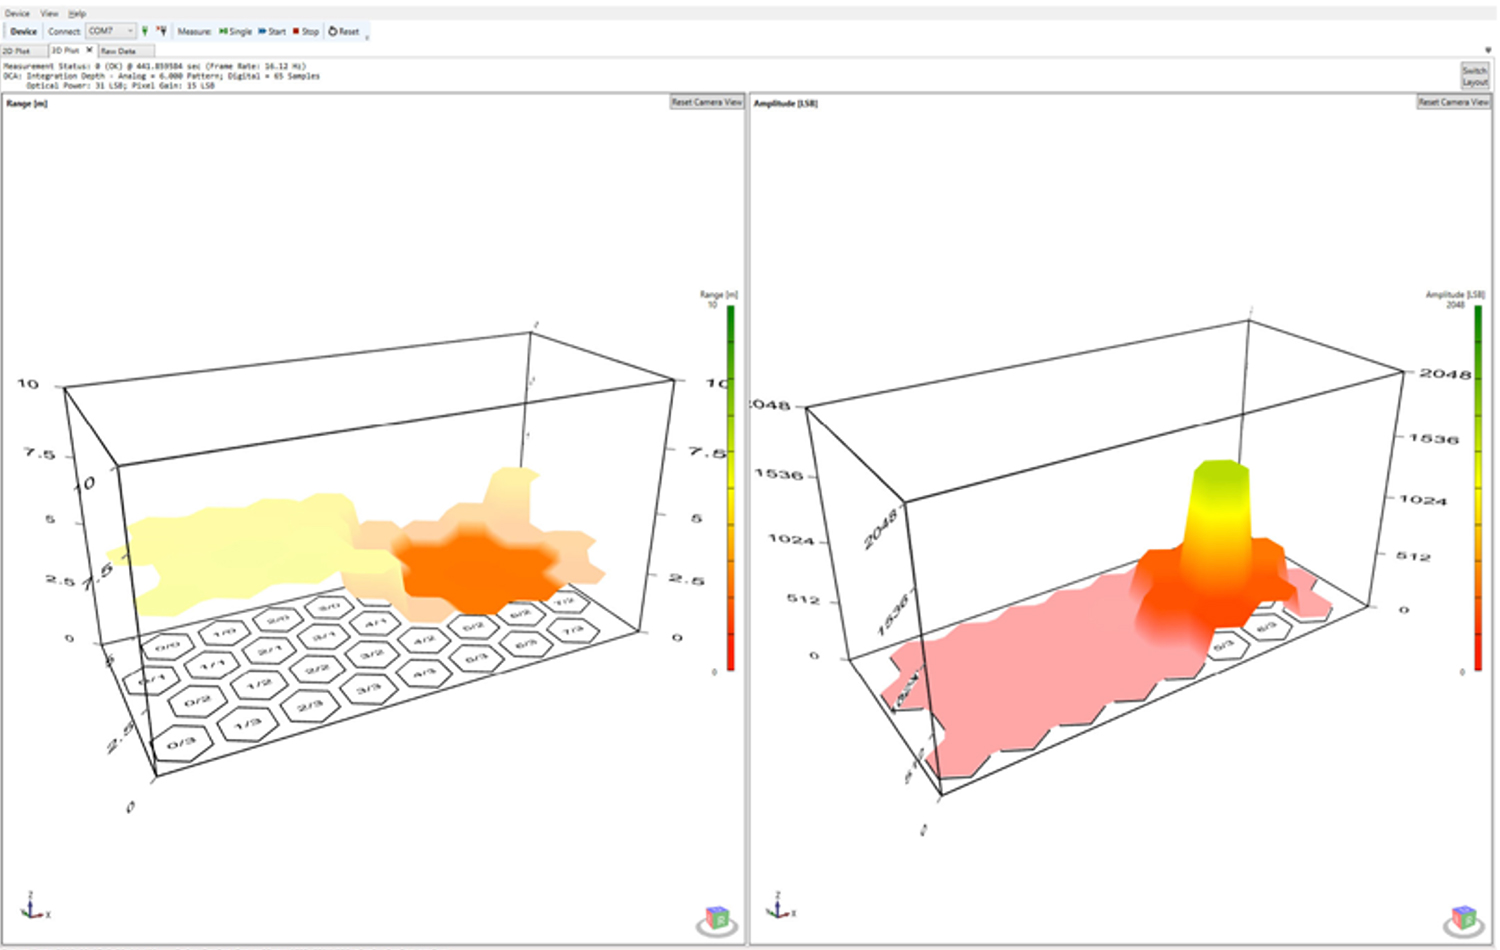Viewport: 1500px width, 950px height.
Task: Click the orientation cube in Amplitude plot
Action: tap(1464, 918)
